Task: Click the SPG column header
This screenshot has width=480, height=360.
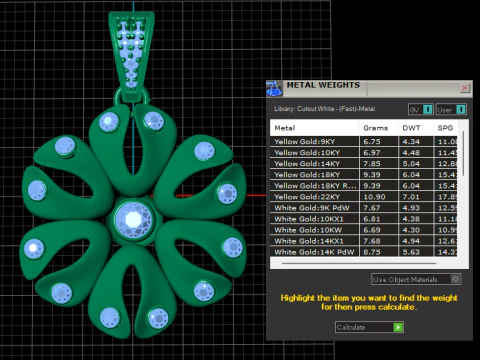Action: click(445, 128)
